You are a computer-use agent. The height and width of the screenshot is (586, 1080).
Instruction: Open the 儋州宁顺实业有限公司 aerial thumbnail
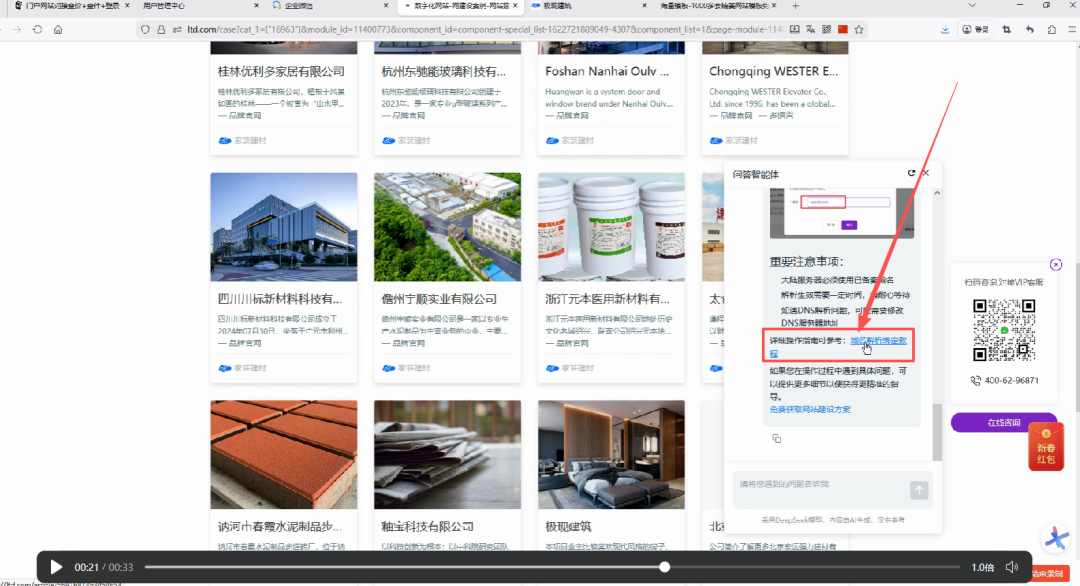click(448, 227)
